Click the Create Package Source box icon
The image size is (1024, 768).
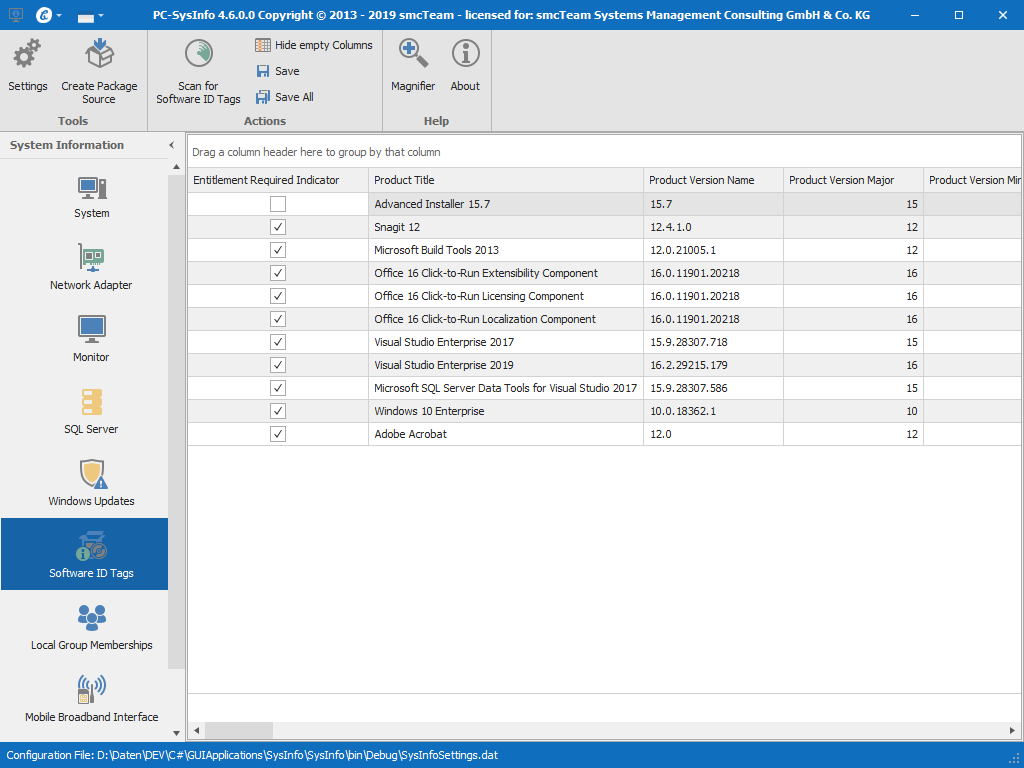pyautogui.click(x=99, y=54)
